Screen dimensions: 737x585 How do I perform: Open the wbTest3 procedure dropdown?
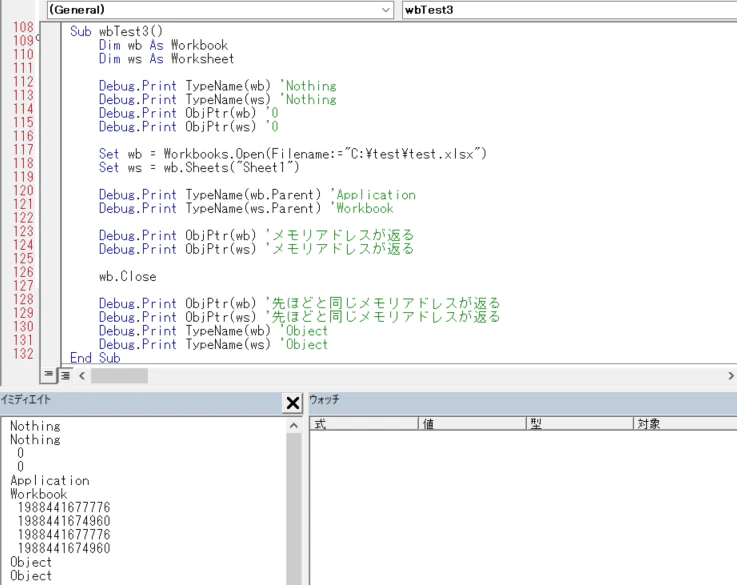click(569, 10)
